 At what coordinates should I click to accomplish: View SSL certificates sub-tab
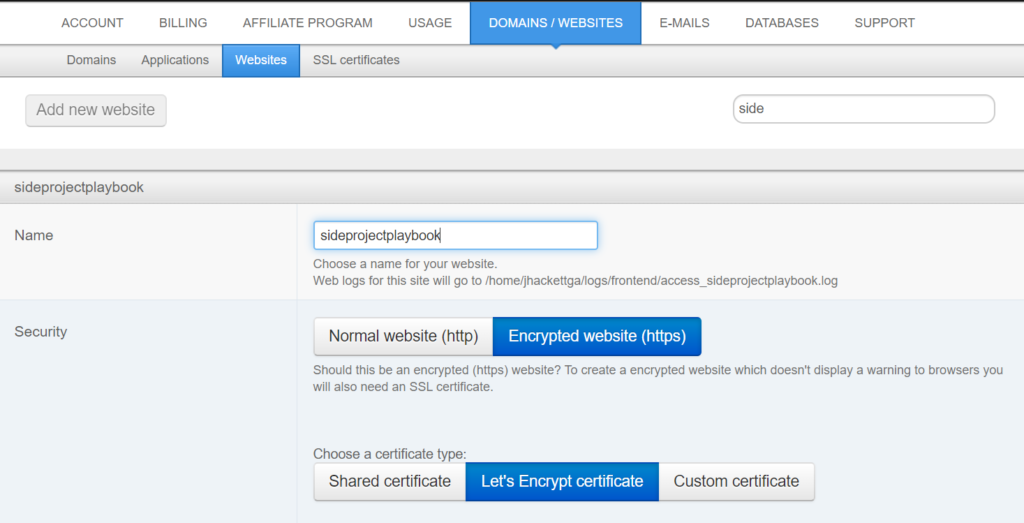pos(356,60)
